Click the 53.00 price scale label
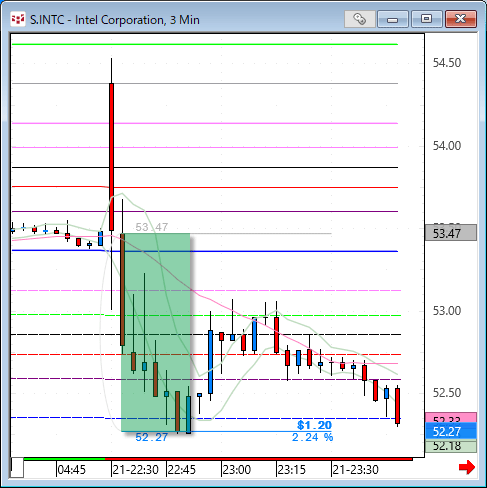Screen dimensions: 487x488 [x=447, y=311]
